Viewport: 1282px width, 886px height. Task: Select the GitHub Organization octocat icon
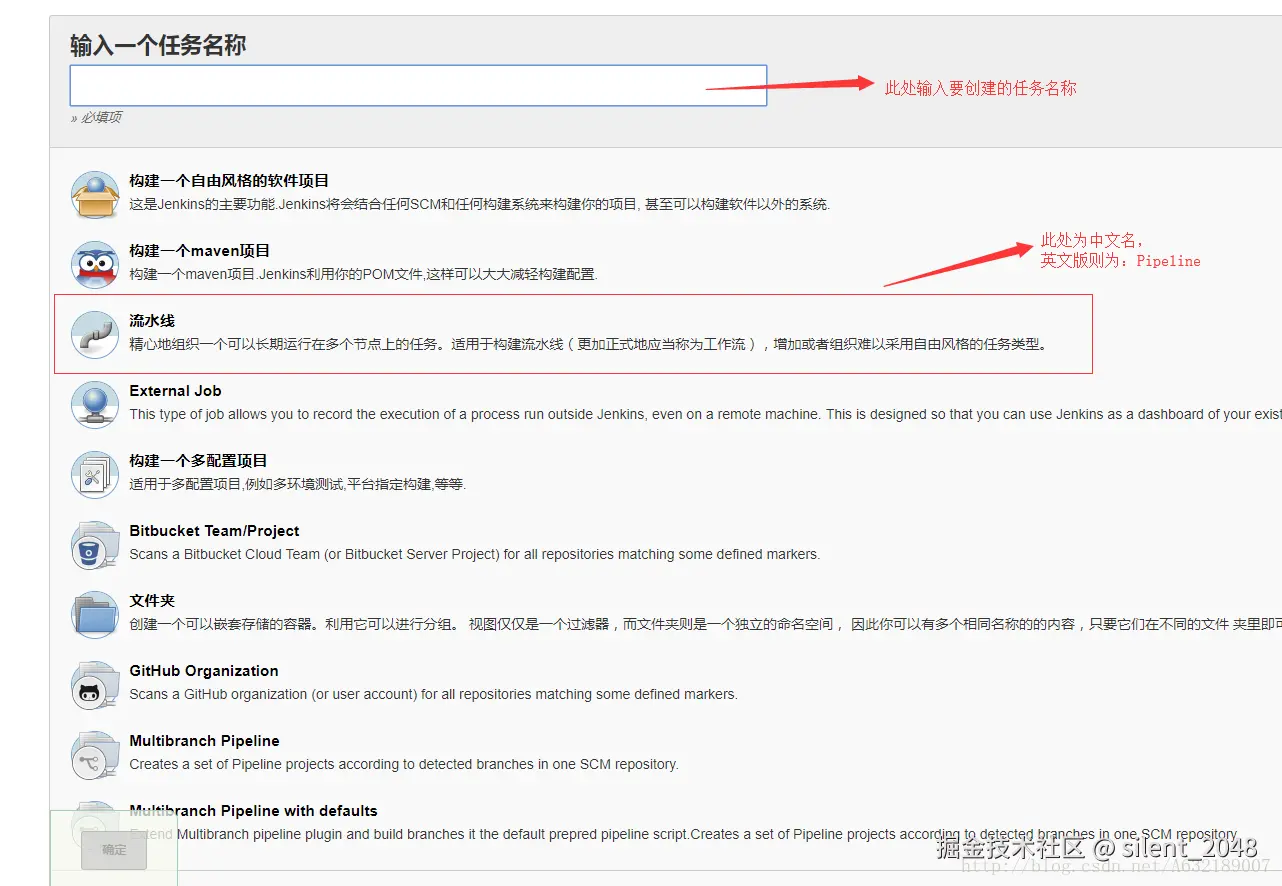click(95, 684)
